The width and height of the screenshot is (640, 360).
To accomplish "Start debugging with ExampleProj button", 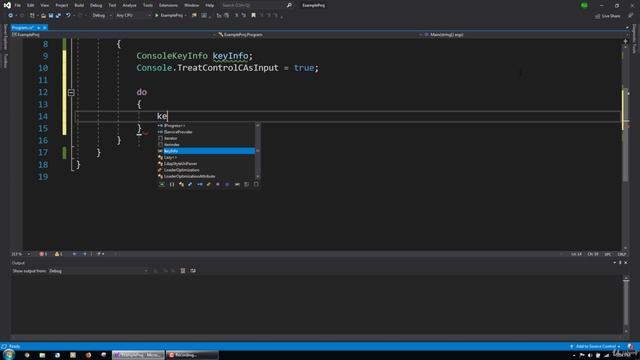I will tap(170, 16).
